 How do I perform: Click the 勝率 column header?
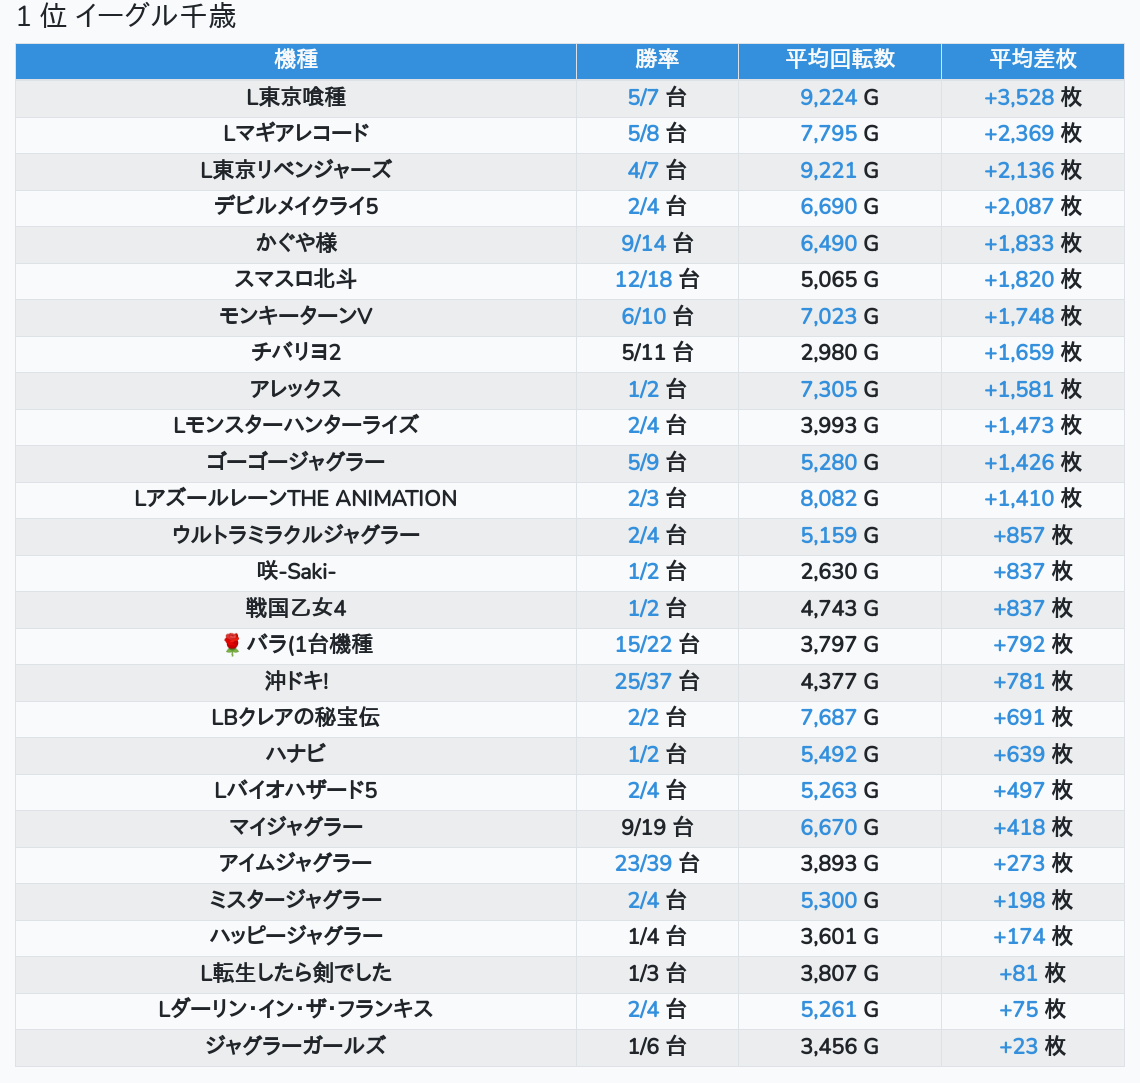click(x=657, y=60)
